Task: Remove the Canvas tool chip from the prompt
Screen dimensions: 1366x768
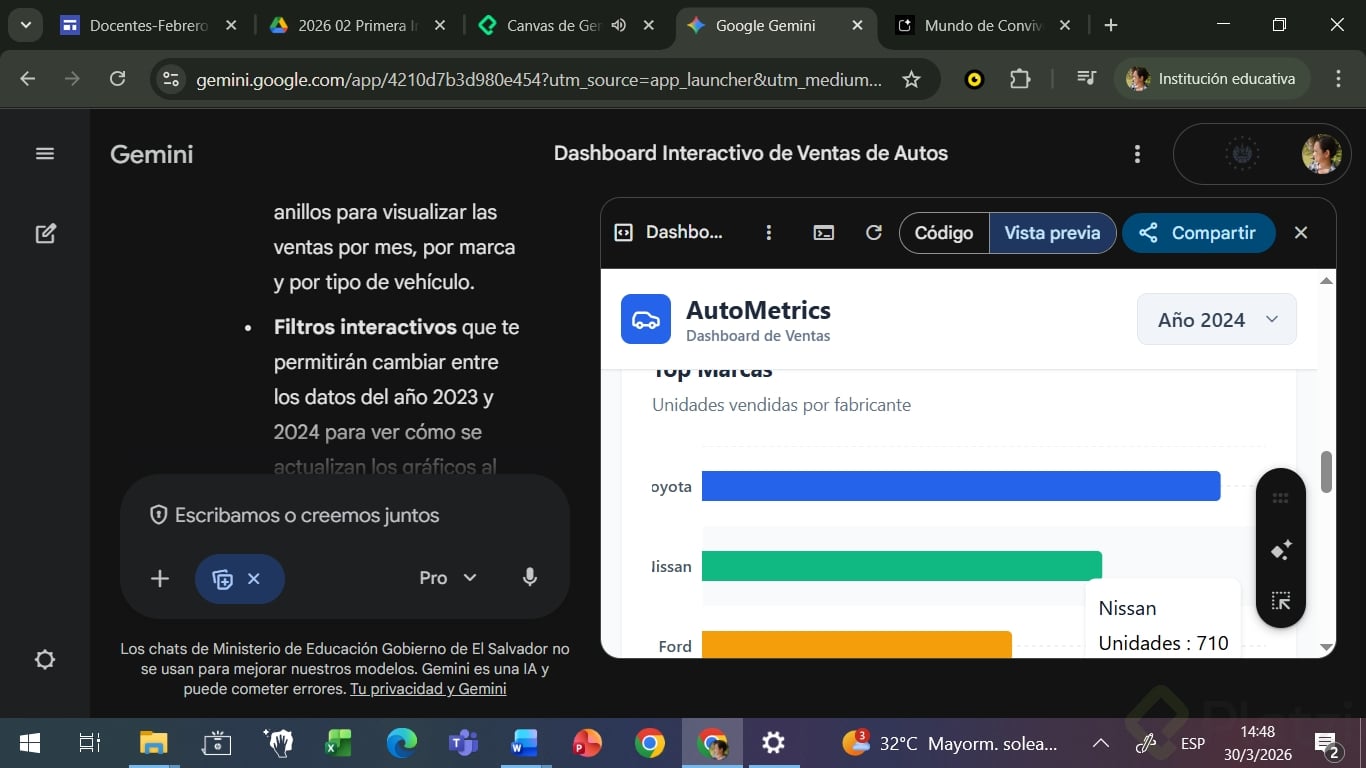Action: (254, 579)
